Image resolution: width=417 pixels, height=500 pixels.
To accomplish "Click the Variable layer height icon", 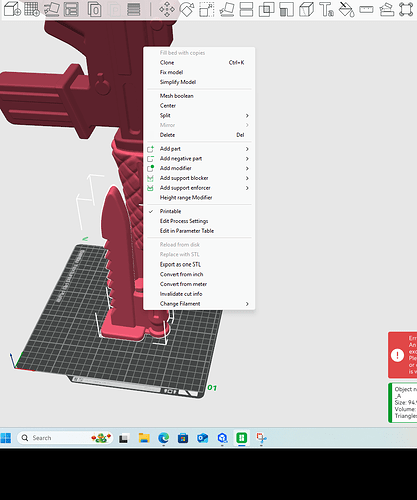I will point(134,9).
